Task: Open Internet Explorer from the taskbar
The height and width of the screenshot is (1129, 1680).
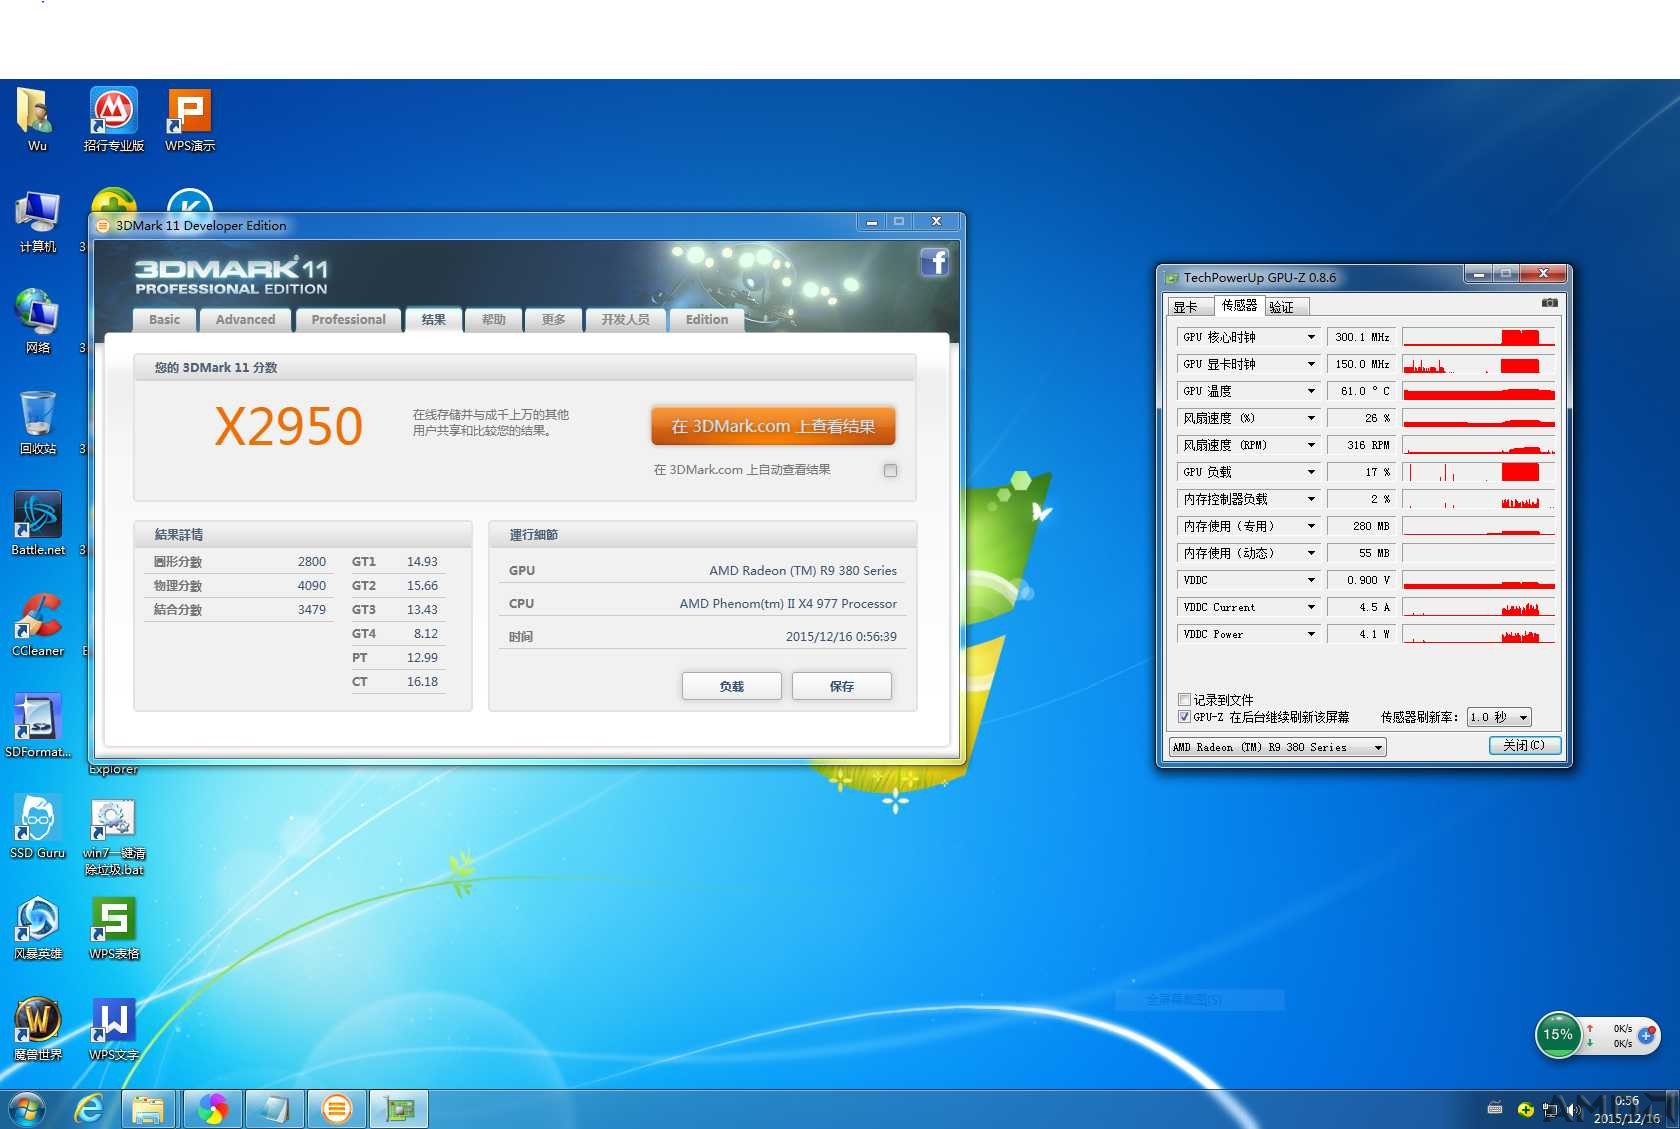Action: point(89,1108)
